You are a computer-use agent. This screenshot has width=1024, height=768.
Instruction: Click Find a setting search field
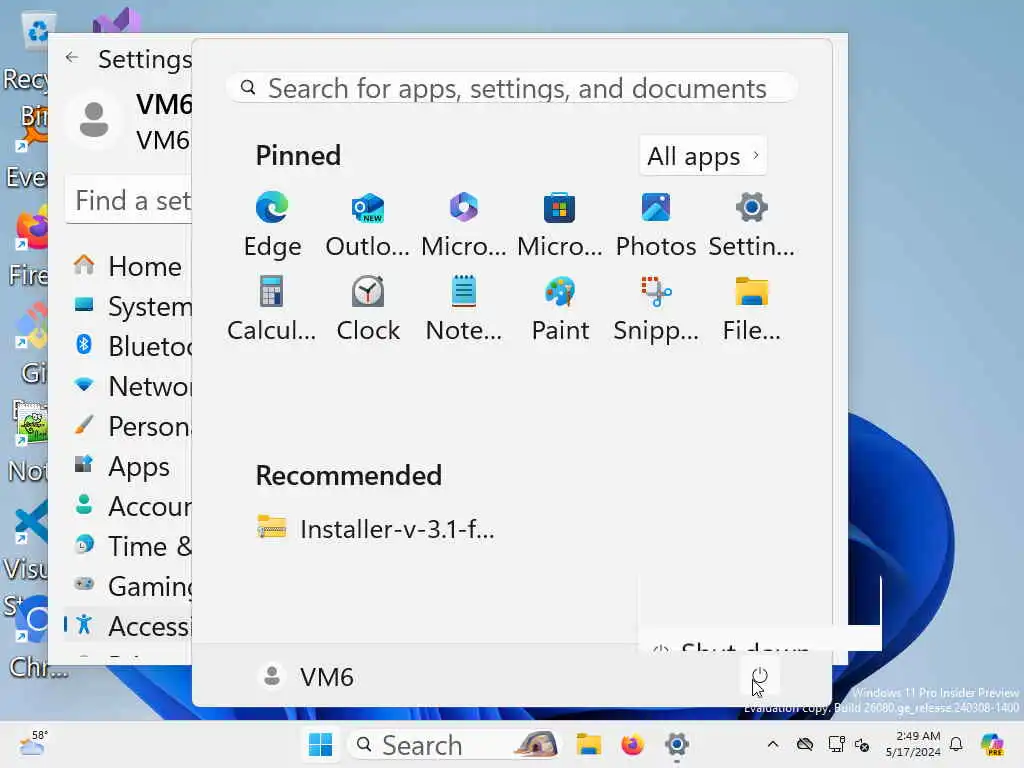pyautogui.click(x=129, y=200)
